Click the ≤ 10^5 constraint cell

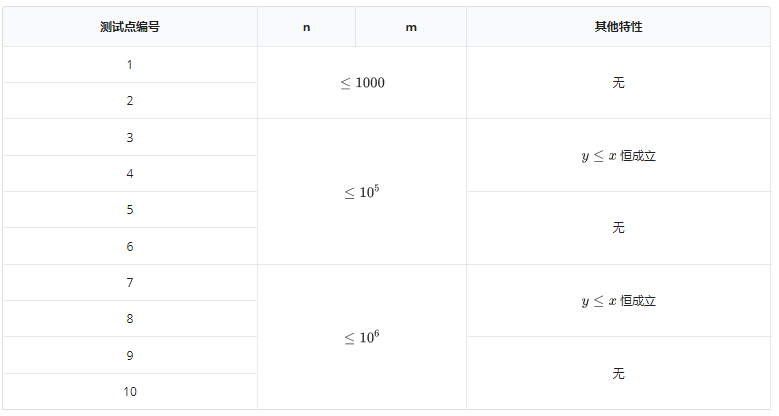click(362, 192)
